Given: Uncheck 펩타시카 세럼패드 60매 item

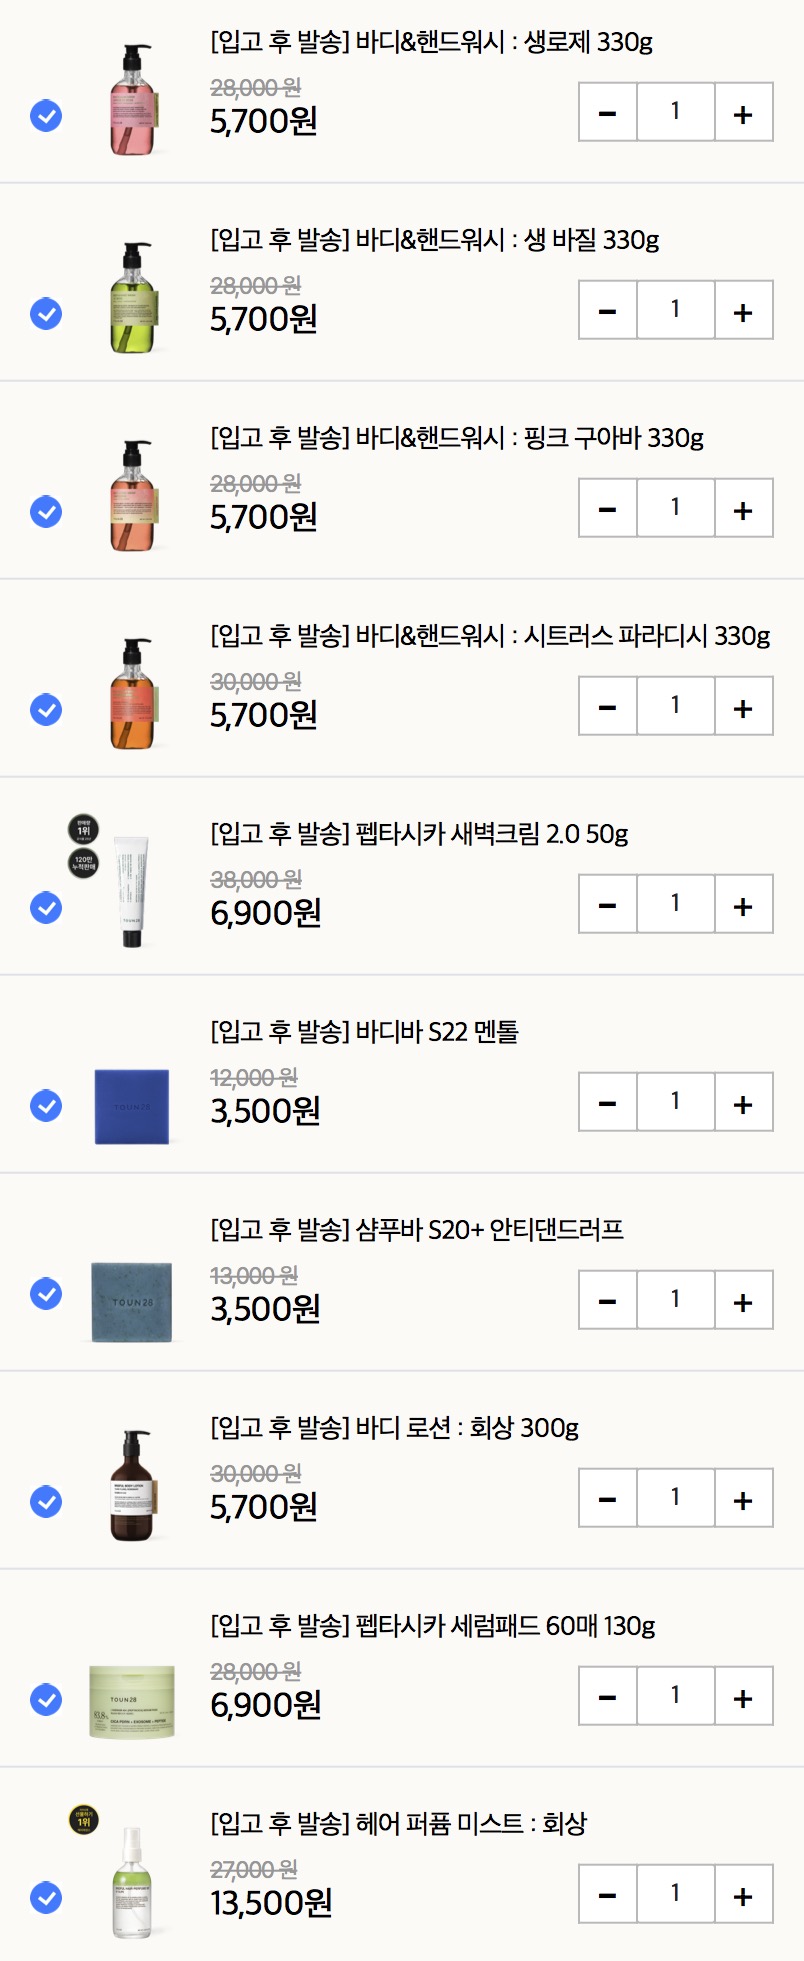Looking at the screenshot, I should coord(46,1700).
